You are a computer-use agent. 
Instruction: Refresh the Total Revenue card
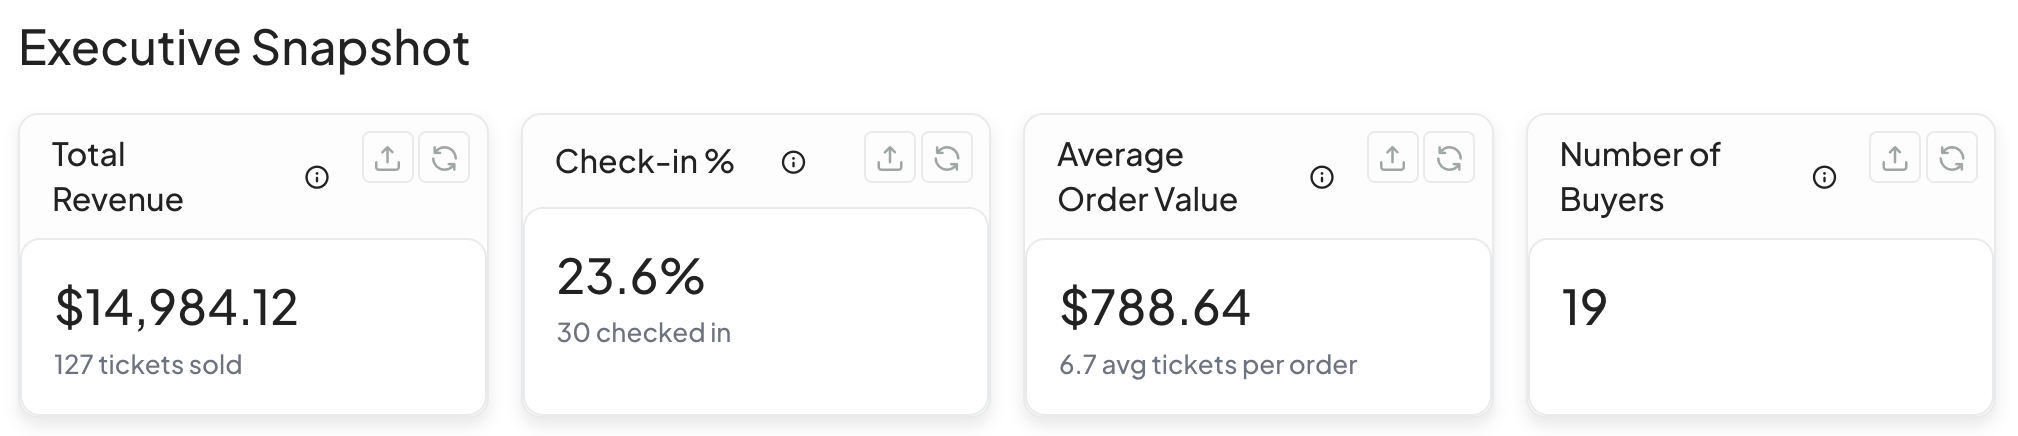(444, 158)
